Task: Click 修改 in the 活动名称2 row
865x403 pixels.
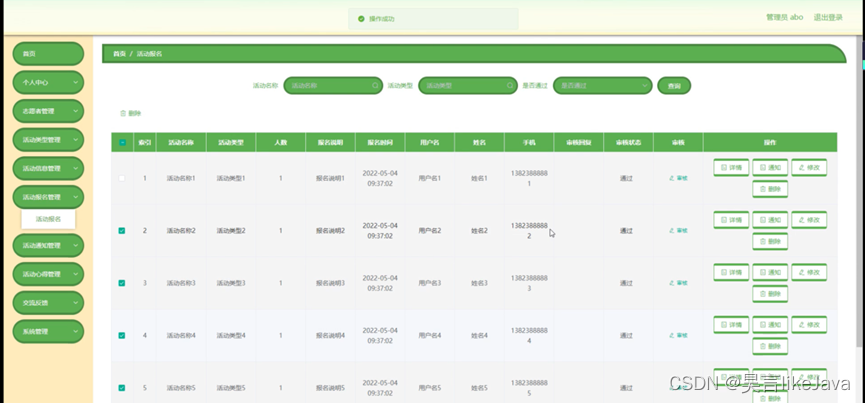Action: [809, 219]
